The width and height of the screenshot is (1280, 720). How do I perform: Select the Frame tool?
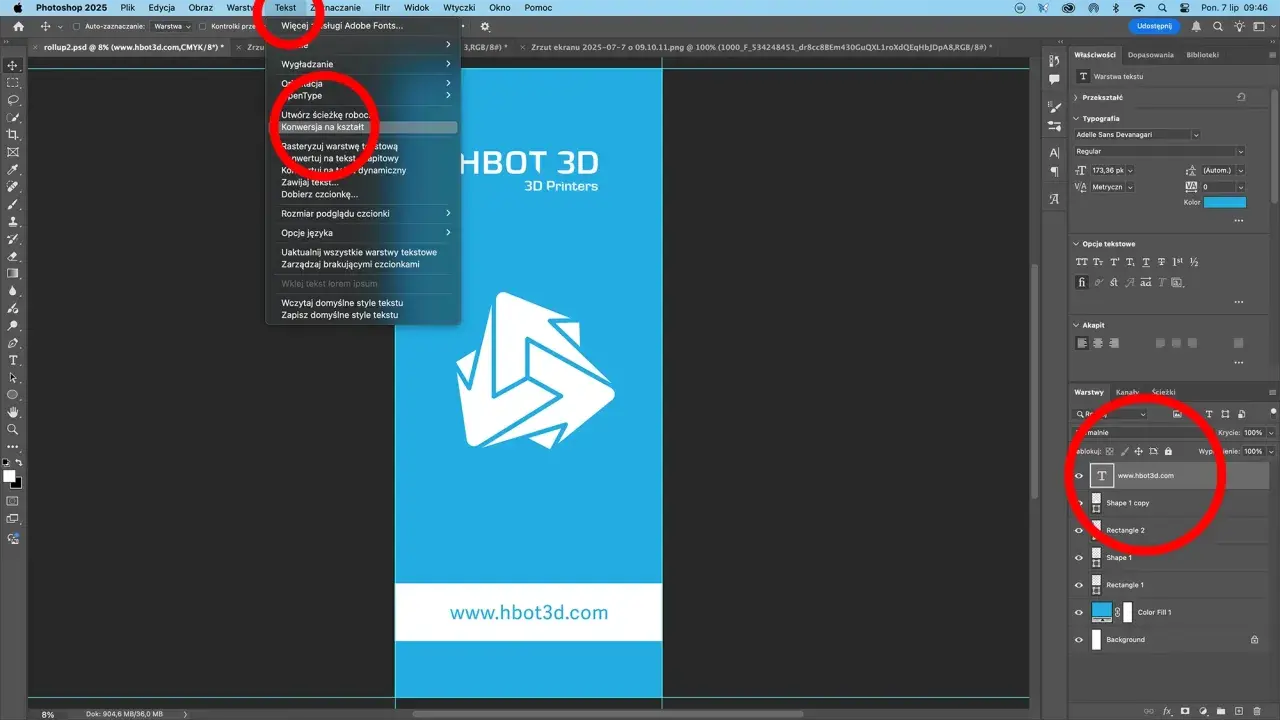[x=13, y=152]
